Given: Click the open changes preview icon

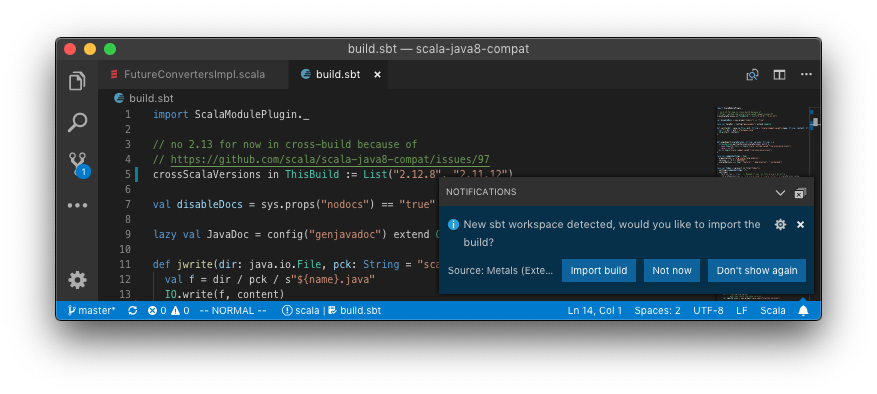Looking at the screenshot, I should point(752,74).
